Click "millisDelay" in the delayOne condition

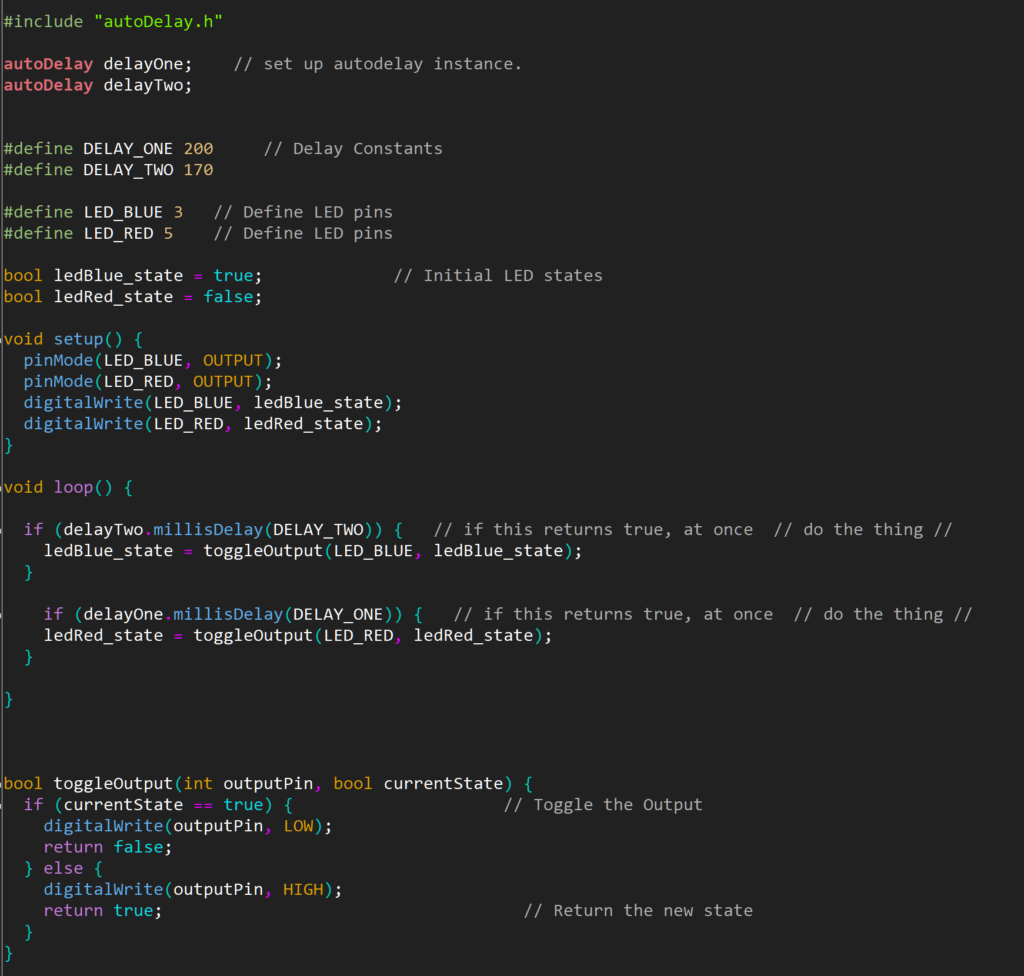(x=228, y=615)
